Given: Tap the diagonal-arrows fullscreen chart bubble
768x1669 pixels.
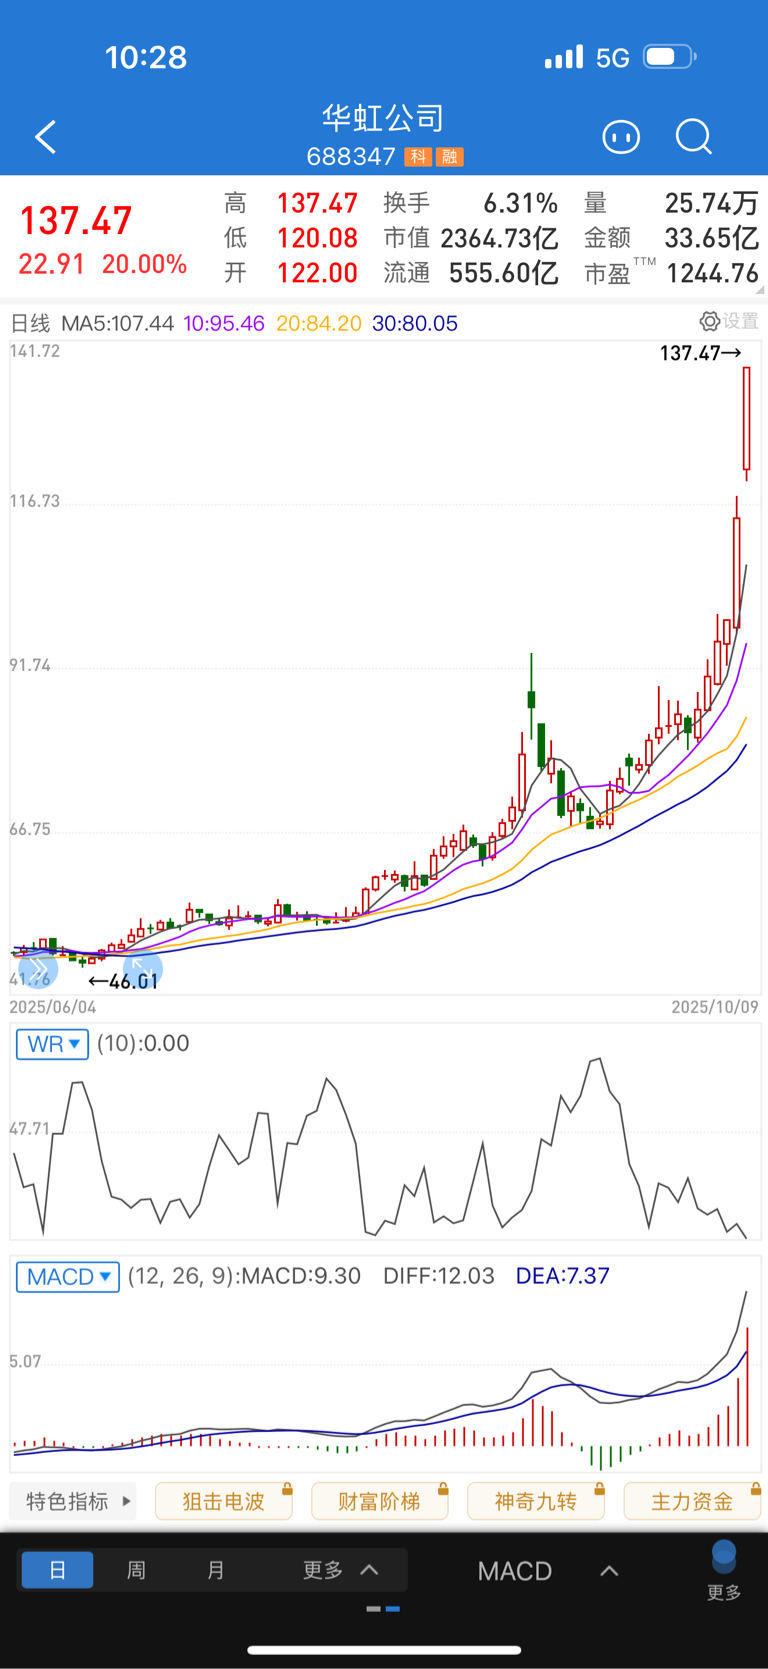Looking at the screenshot, I should 142,970.
